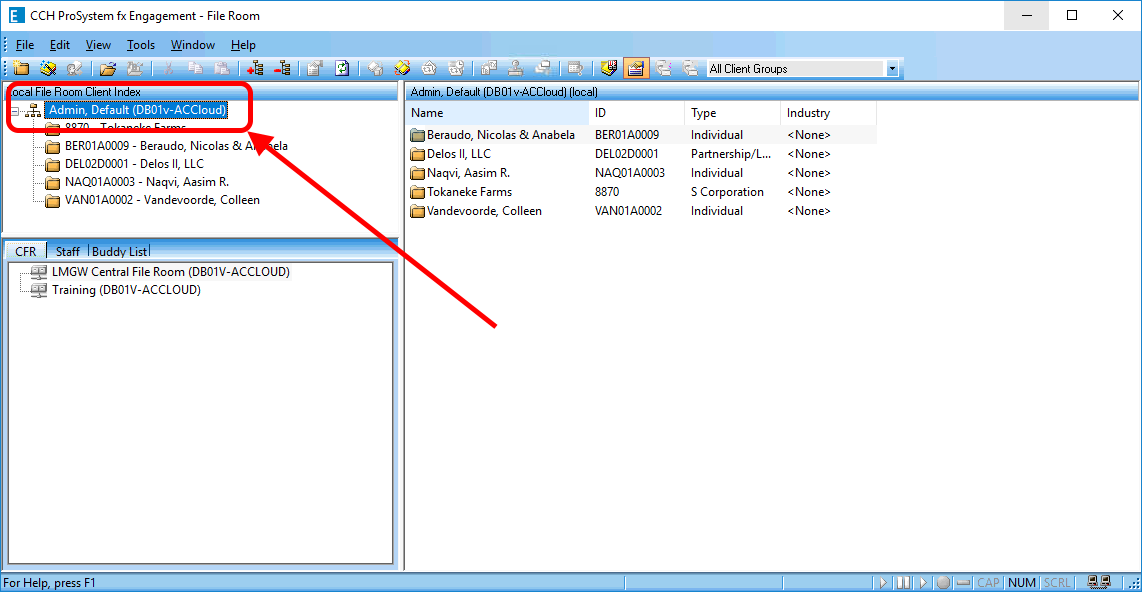Click the NUM indicator in status bar

[x=1022, y=583]
